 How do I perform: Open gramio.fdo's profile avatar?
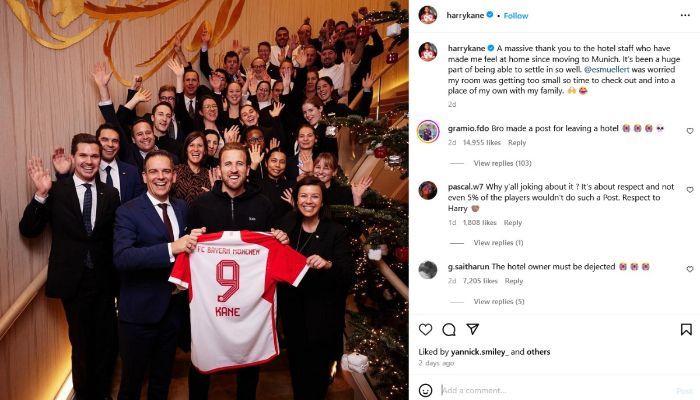click(428, 132)
